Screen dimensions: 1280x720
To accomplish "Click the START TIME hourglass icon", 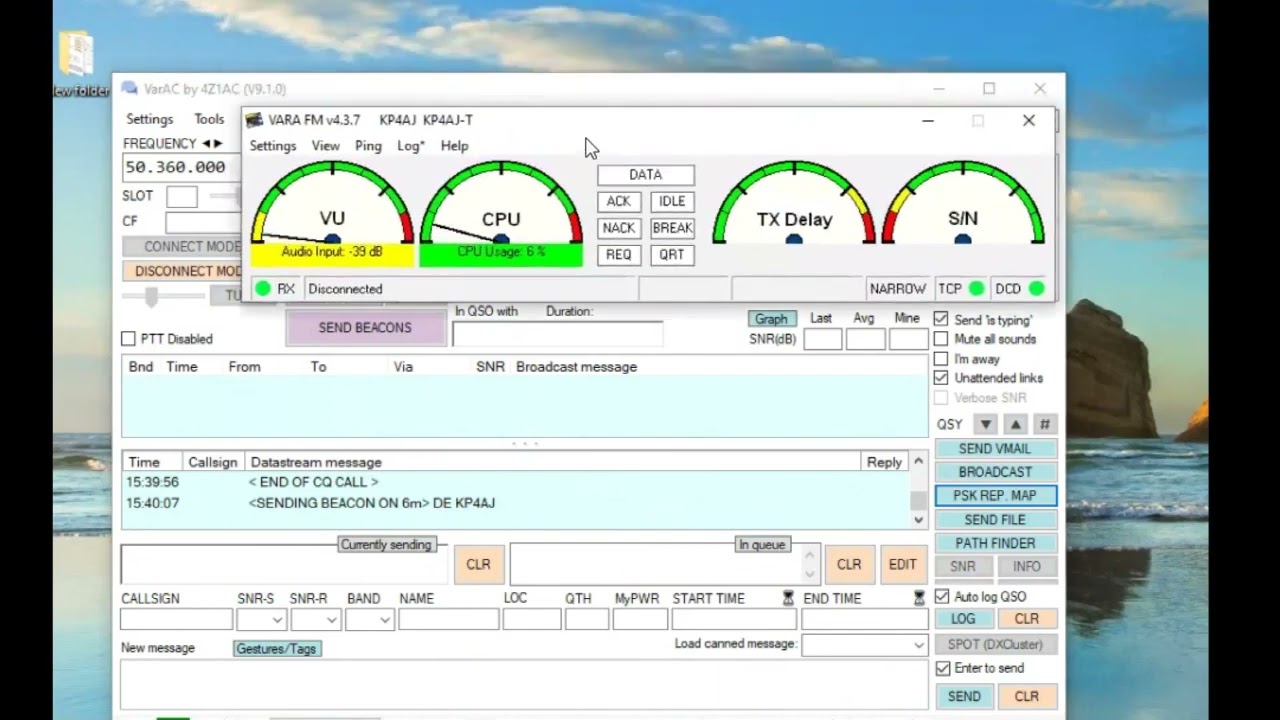I will [x=788, y=598].
